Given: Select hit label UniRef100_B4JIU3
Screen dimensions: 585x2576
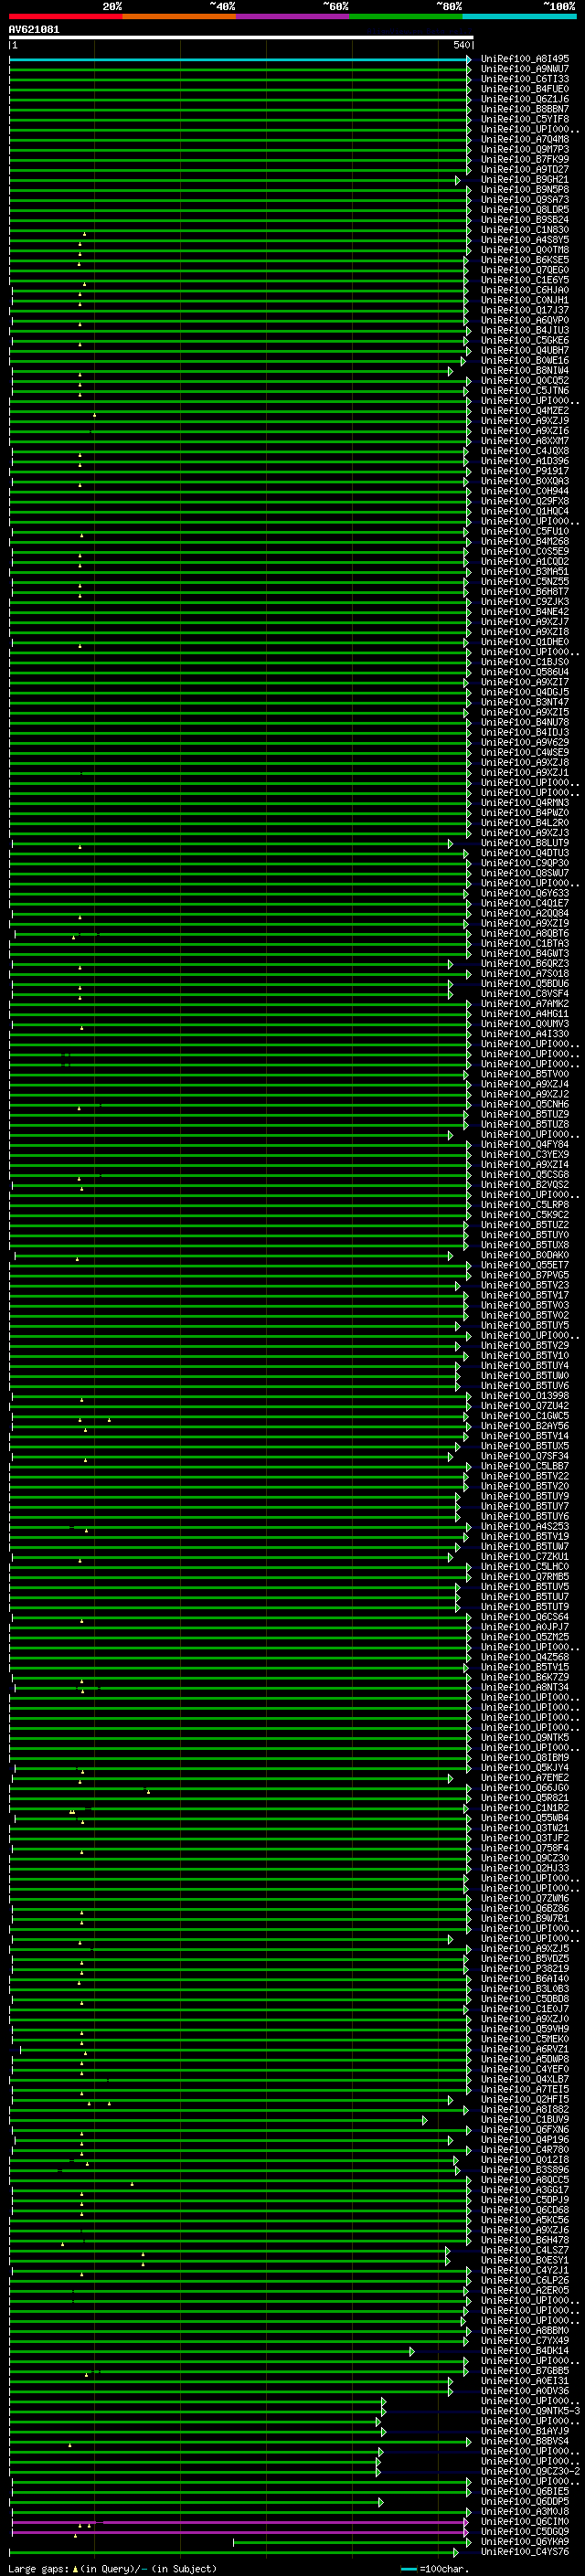Looking at the screenshot, I should click(x=524, y=330).
